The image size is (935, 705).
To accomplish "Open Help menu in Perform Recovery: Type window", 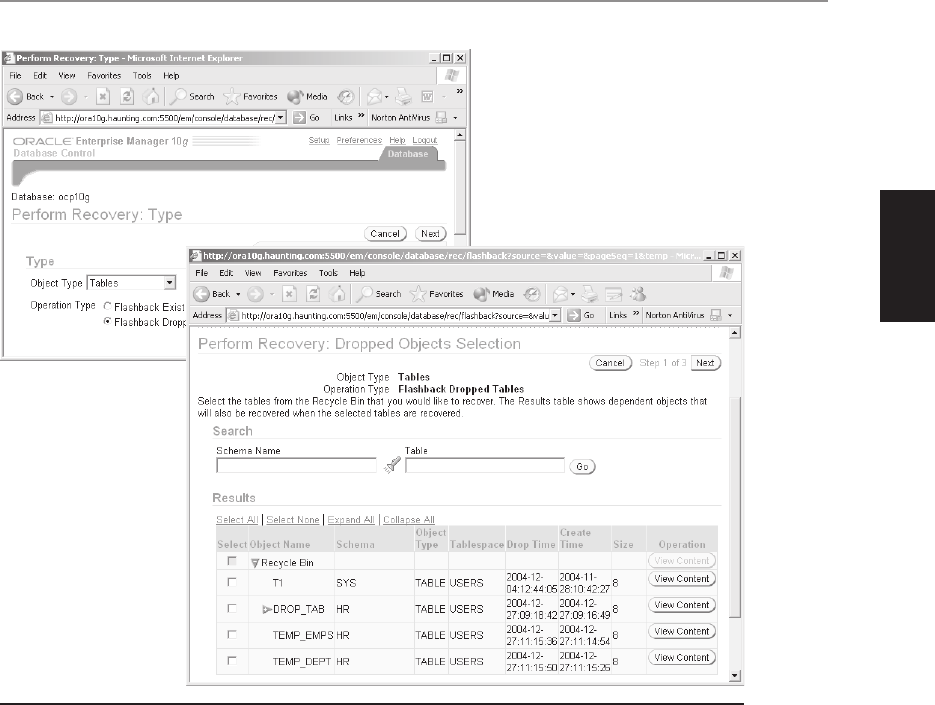I will coord(171,75).
